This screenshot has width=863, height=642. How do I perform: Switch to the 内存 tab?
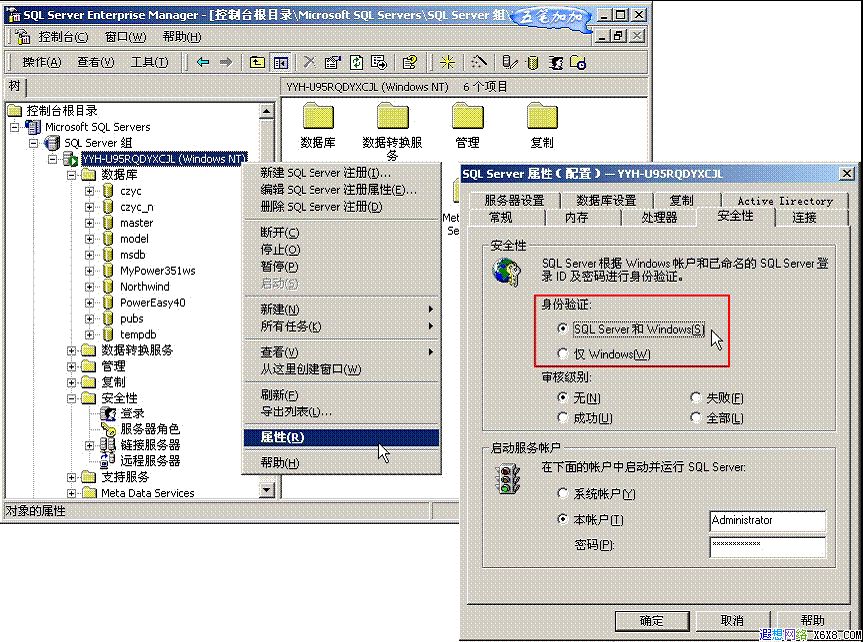point(577,217)
